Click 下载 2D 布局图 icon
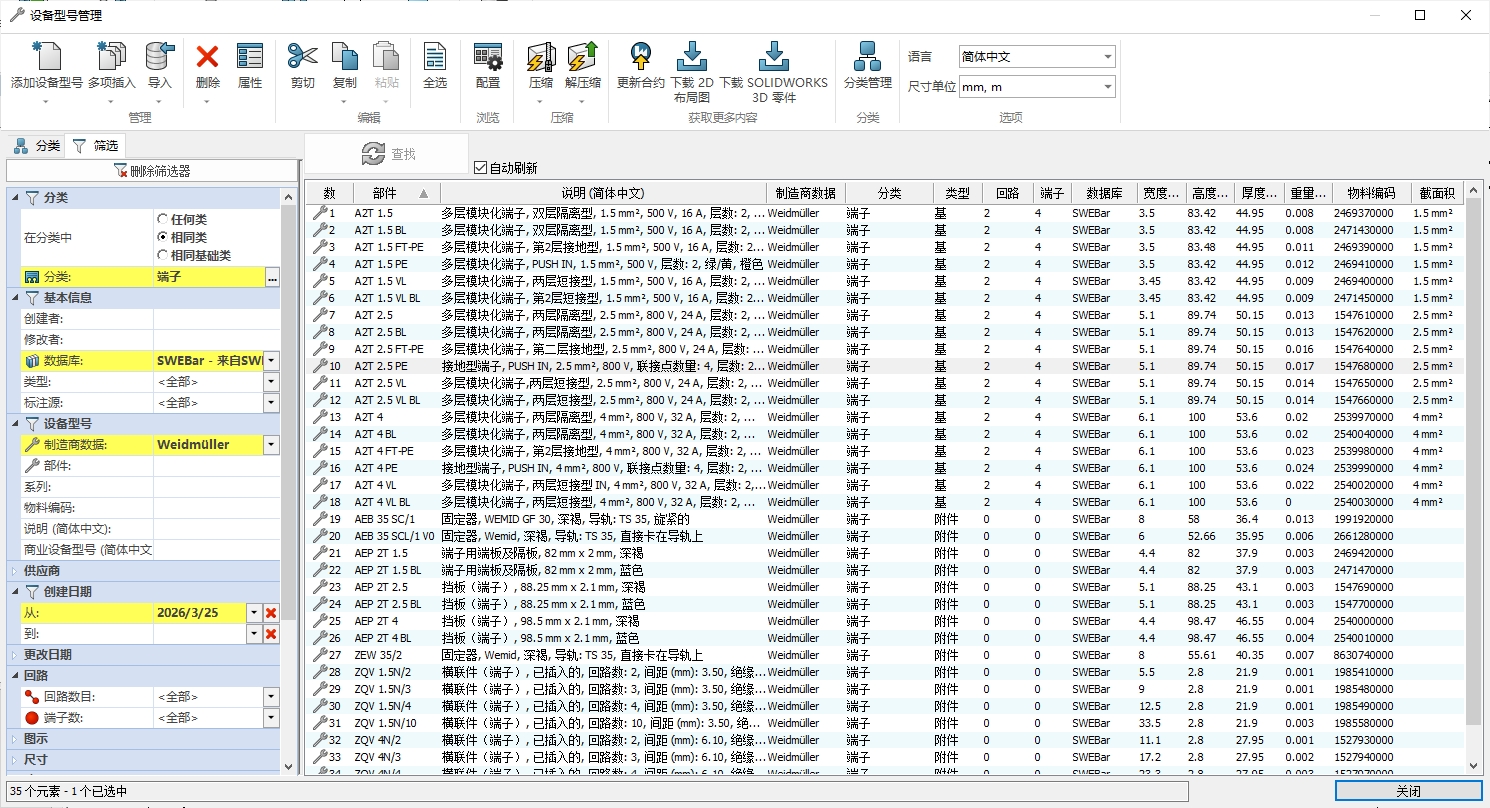The image size is (1490, 808). [x=692, y=58]
